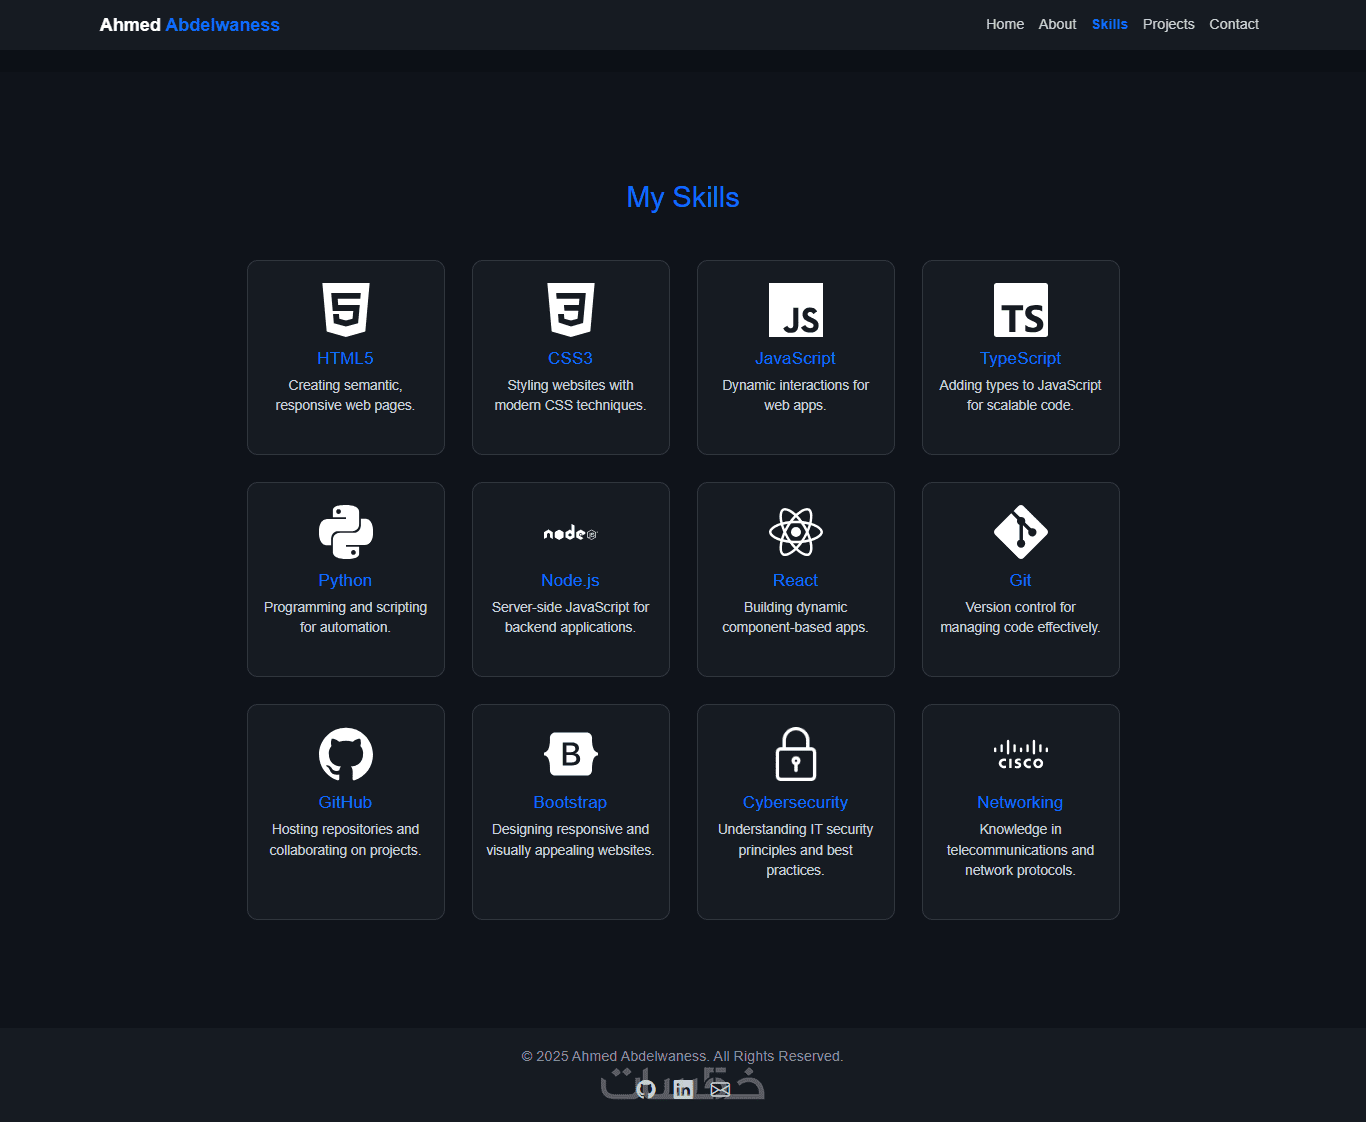
Task: Open the LinkedIn icon in the footer
Action: [x=683, y=1089]
